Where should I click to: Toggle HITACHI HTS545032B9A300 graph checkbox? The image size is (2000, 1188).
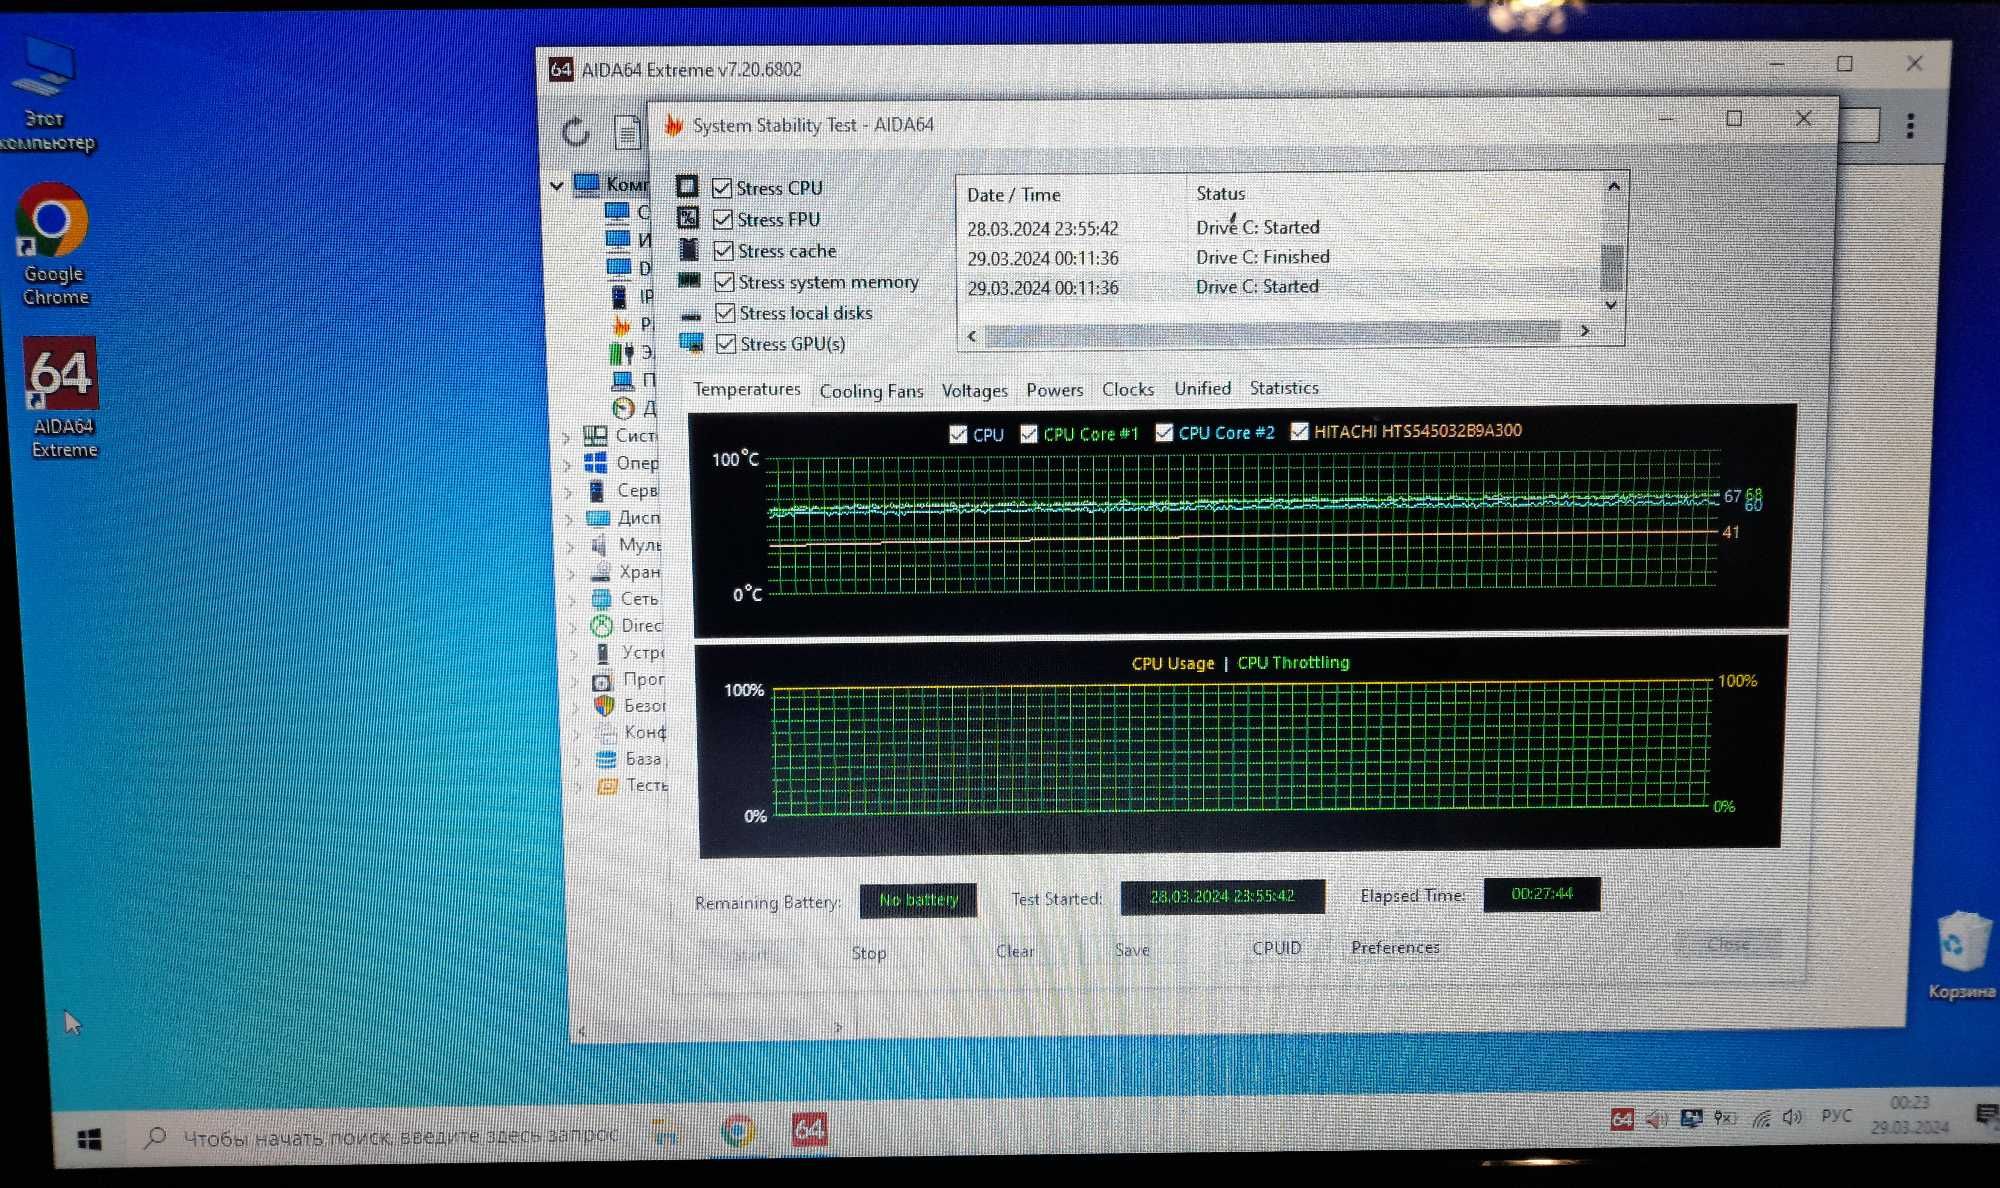(1299, 431)
